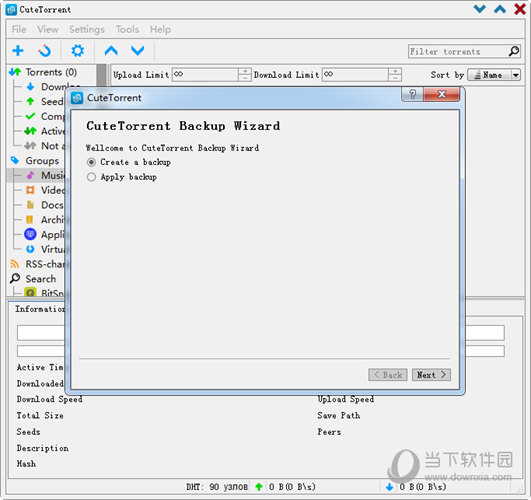This screenshot has width=531, height=500.
Task: Open the View menu
Action: coord(48,29)
